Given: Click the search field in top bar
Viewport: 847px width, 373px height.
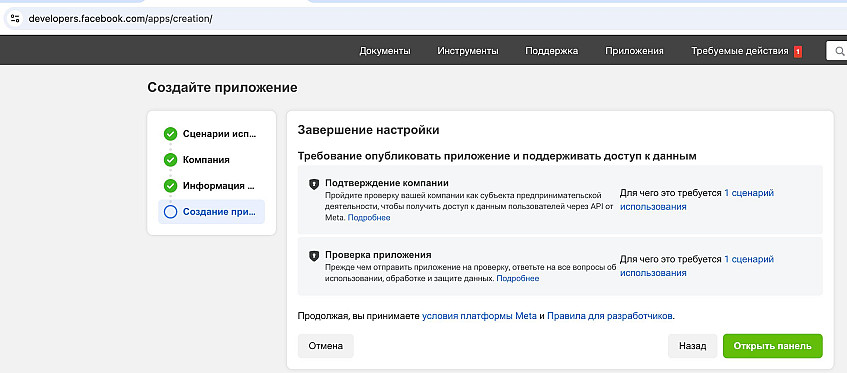Looking at the screenshot, I should 837,51.
